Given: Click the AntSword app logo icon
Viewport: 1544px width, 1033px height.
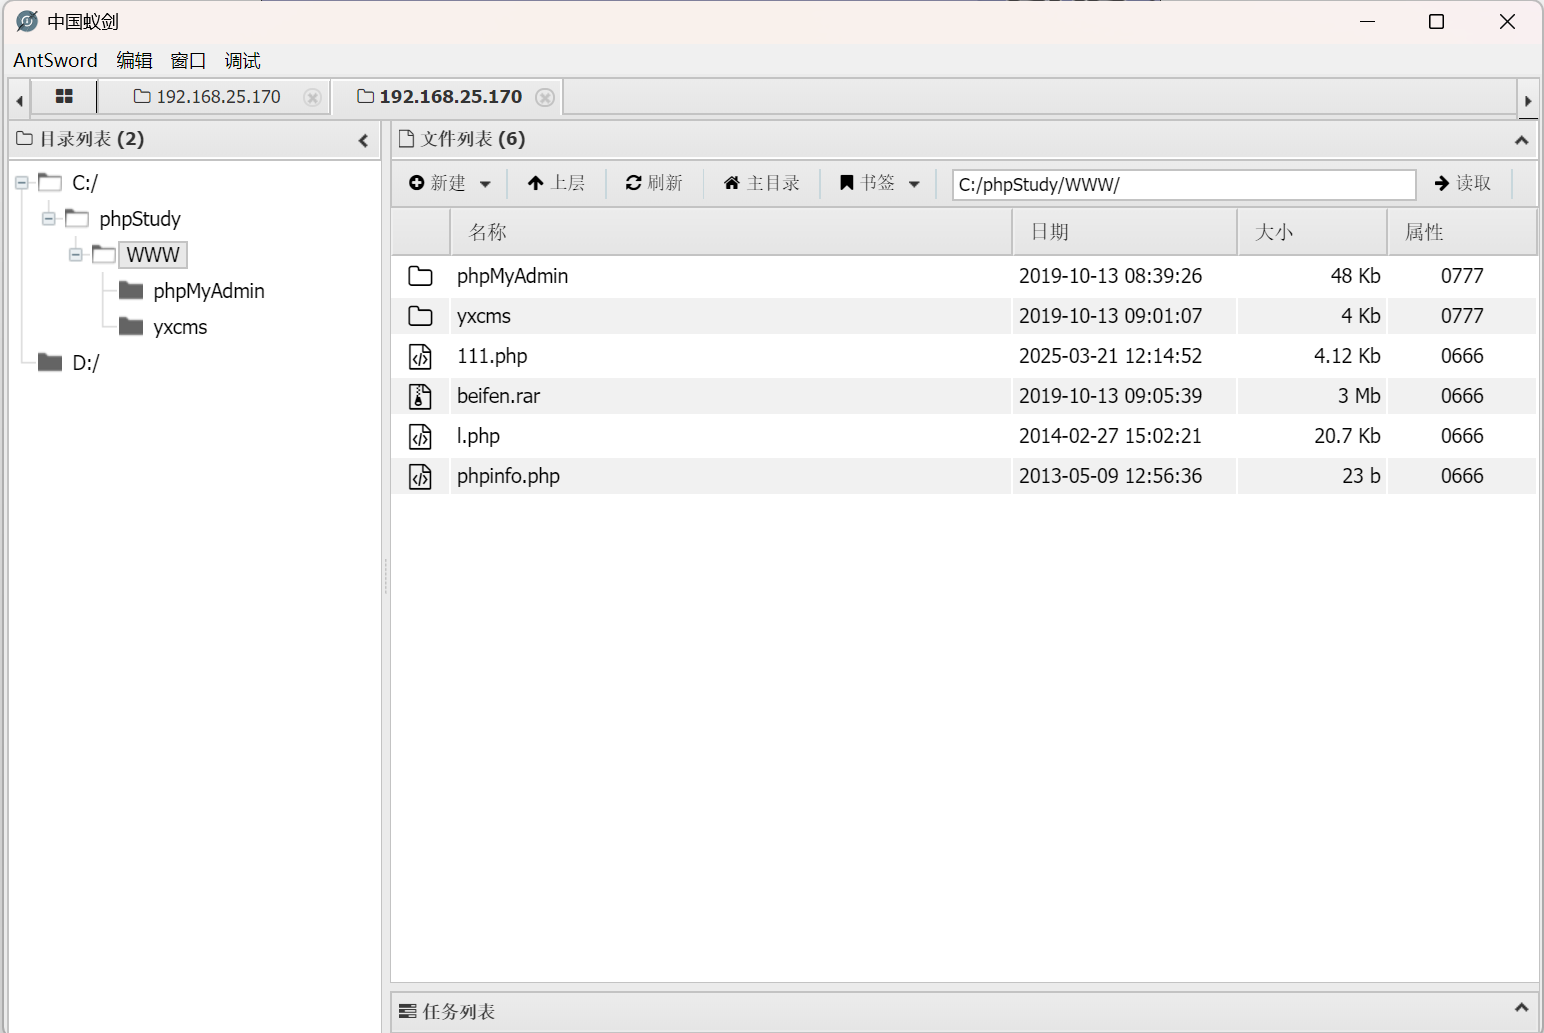Looking at the screenshot, I should pos(27,21).
